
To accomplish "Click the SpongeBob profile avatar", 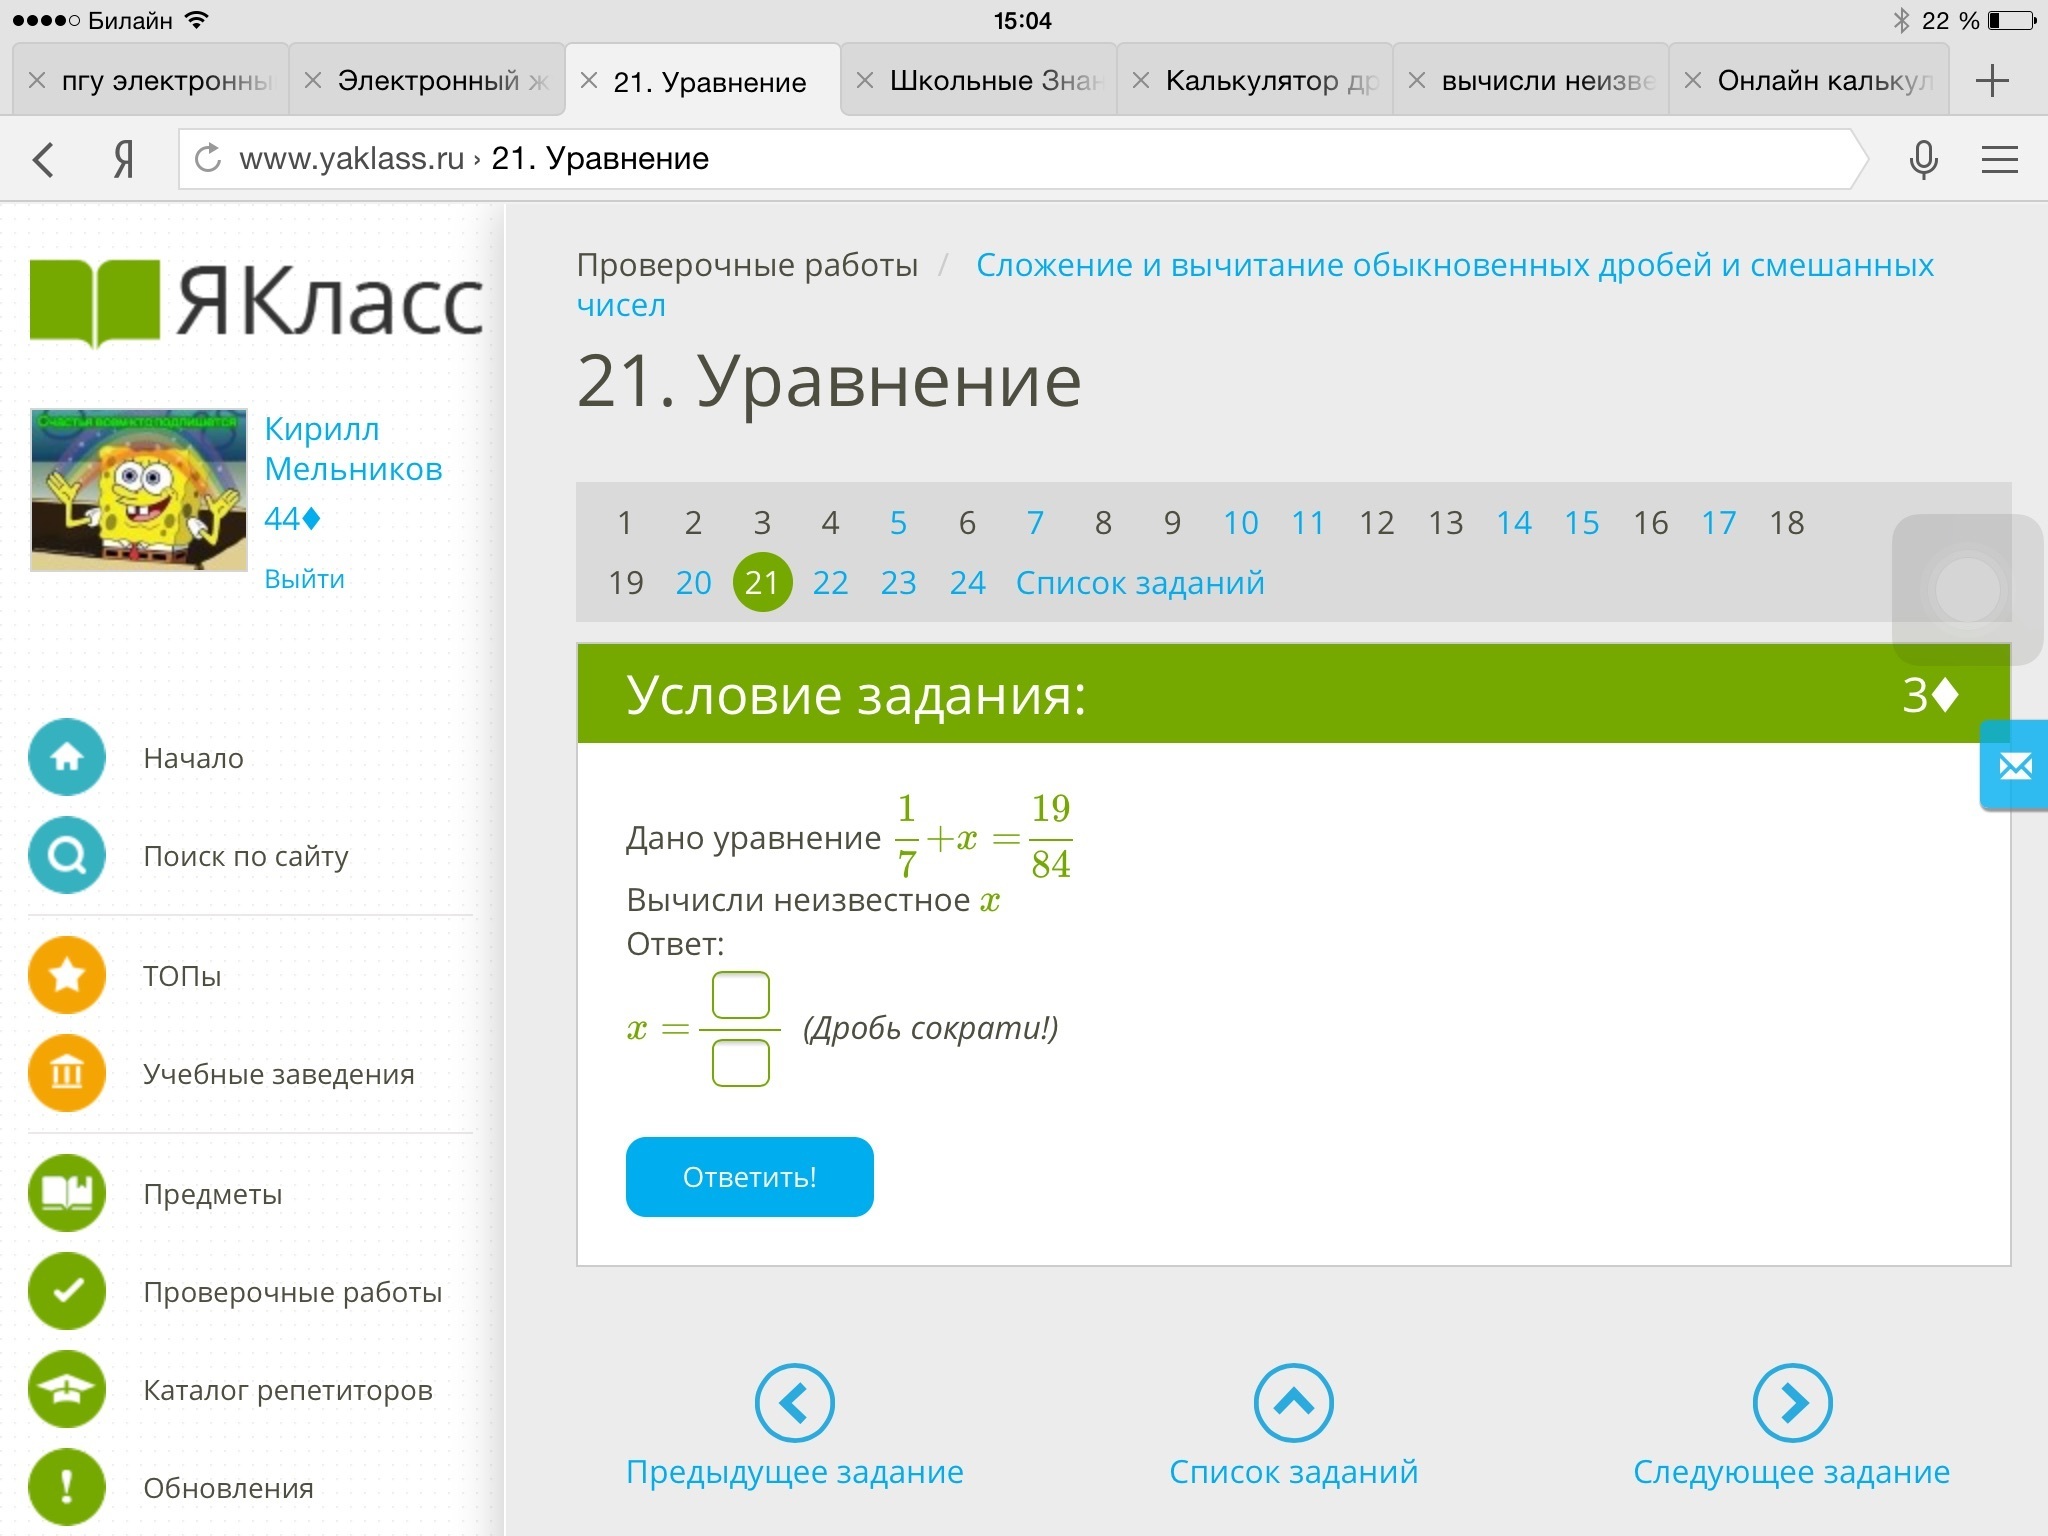I will click(139, 490).
